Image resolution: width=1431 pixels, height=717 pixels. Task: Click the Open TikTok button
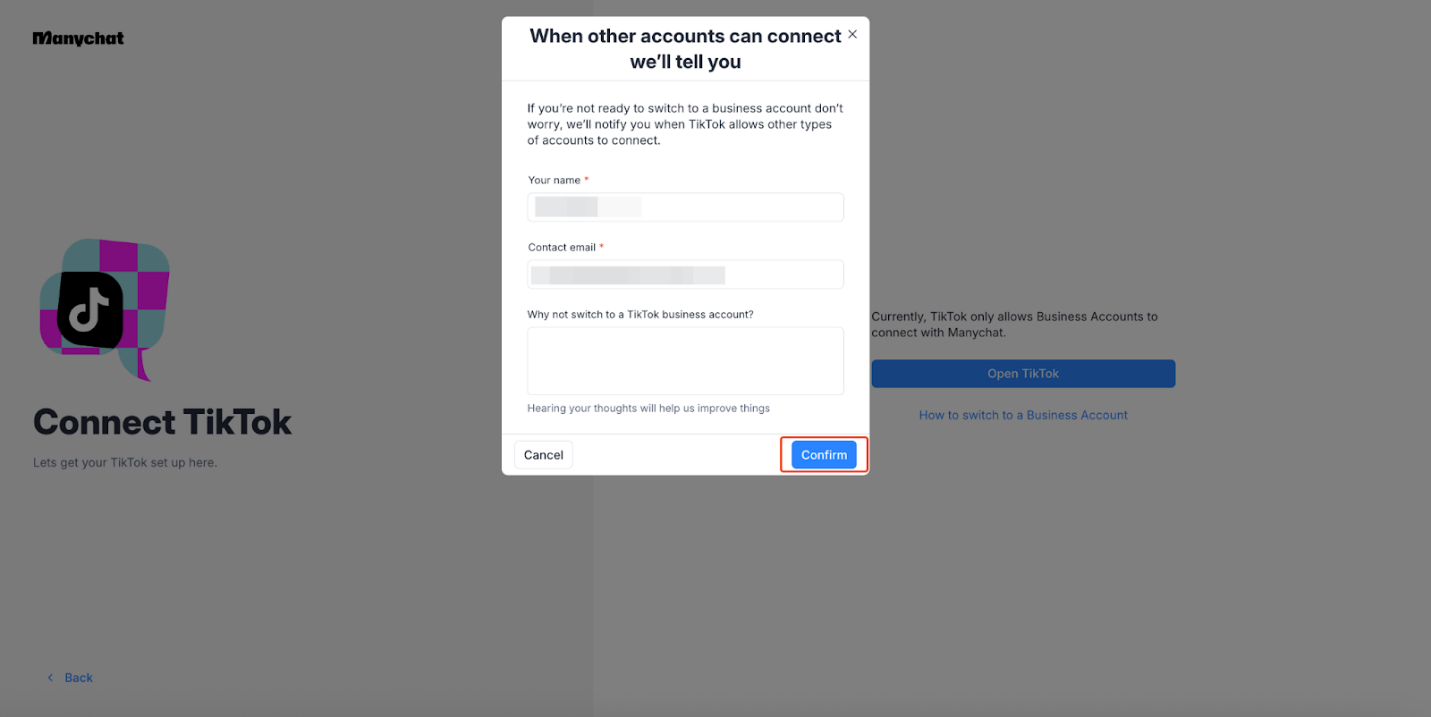[1023, 374]
